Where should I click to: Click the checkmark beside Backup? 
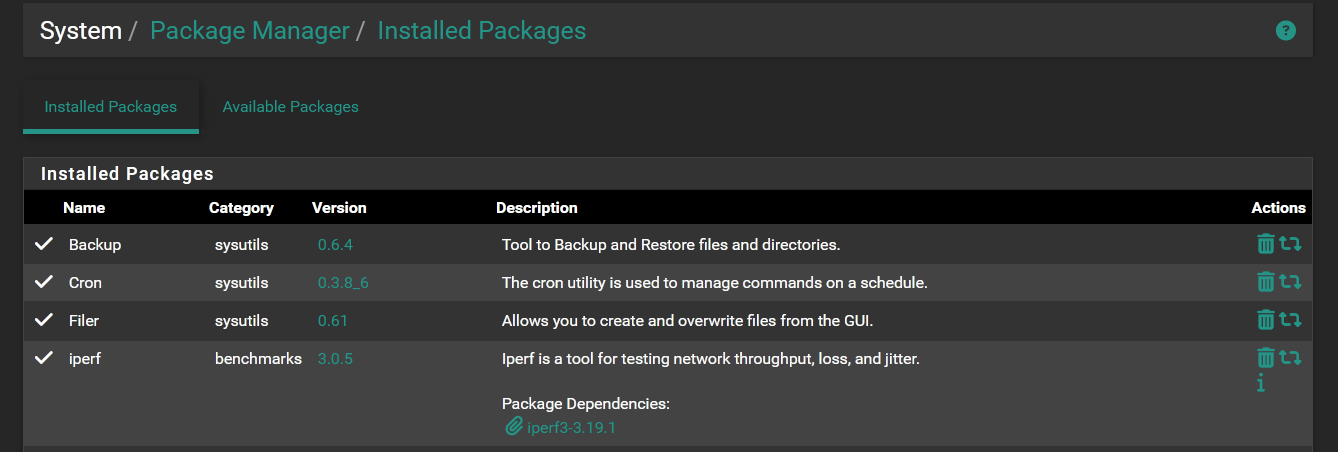[44, 244]
